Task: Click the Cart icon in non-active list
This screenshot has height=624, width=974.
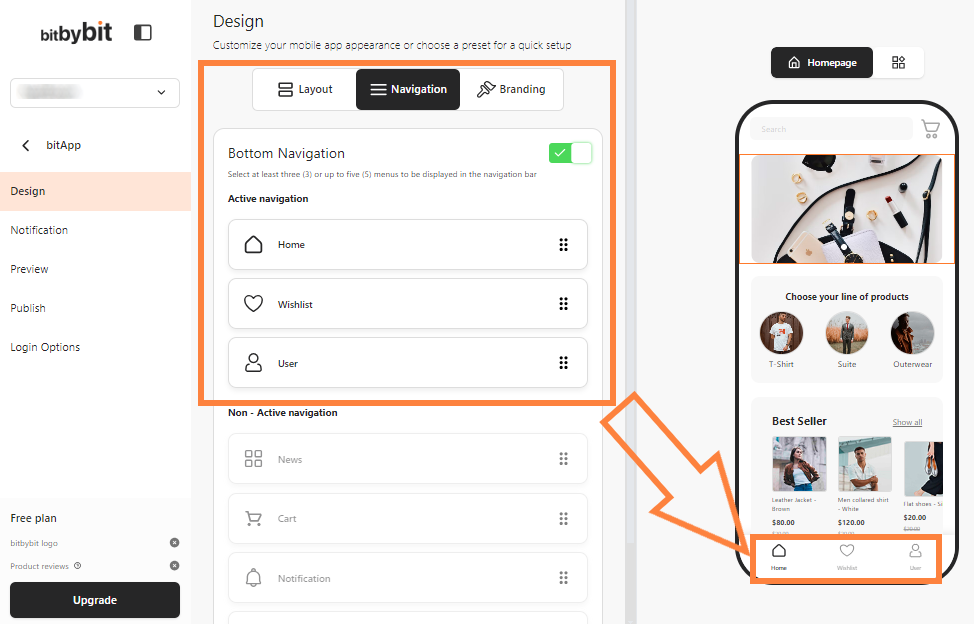Action: 253,518
